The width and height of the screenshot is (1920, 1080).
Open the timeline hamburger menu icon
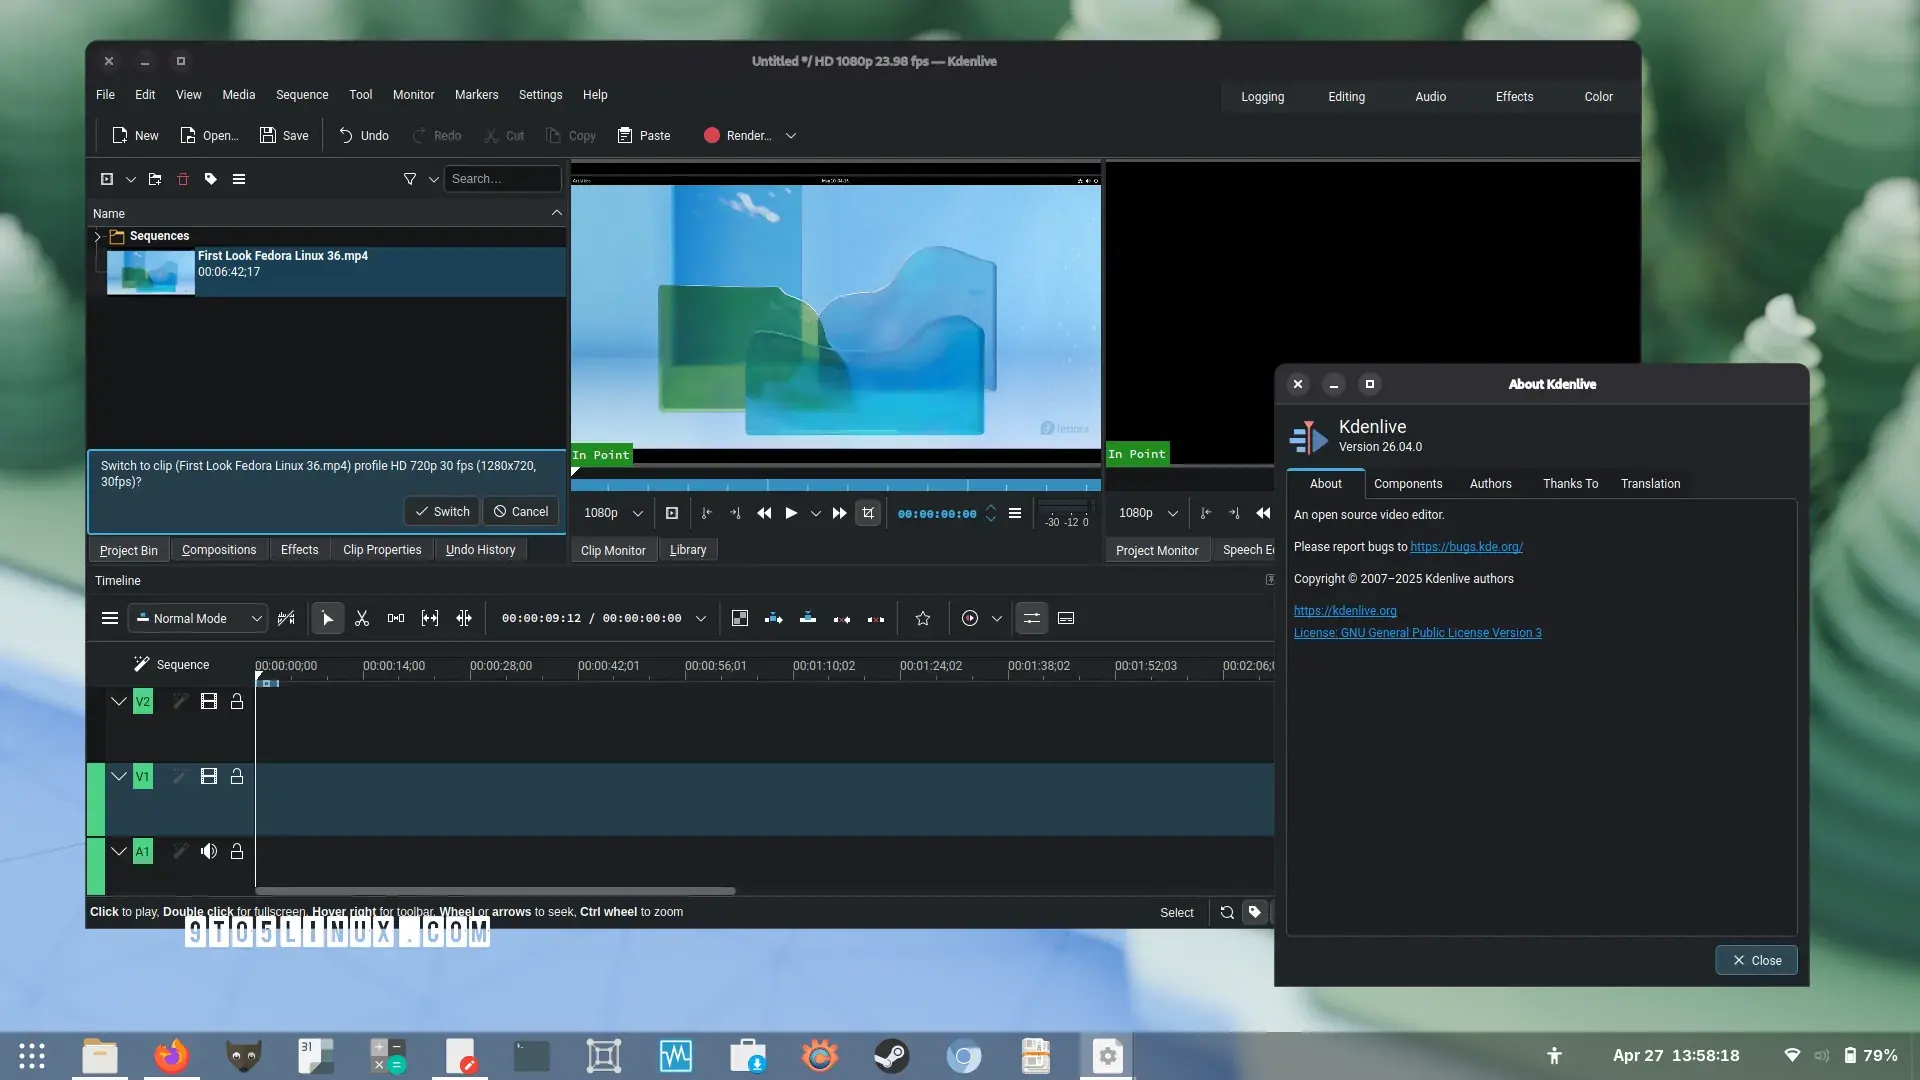coord(110,619)
